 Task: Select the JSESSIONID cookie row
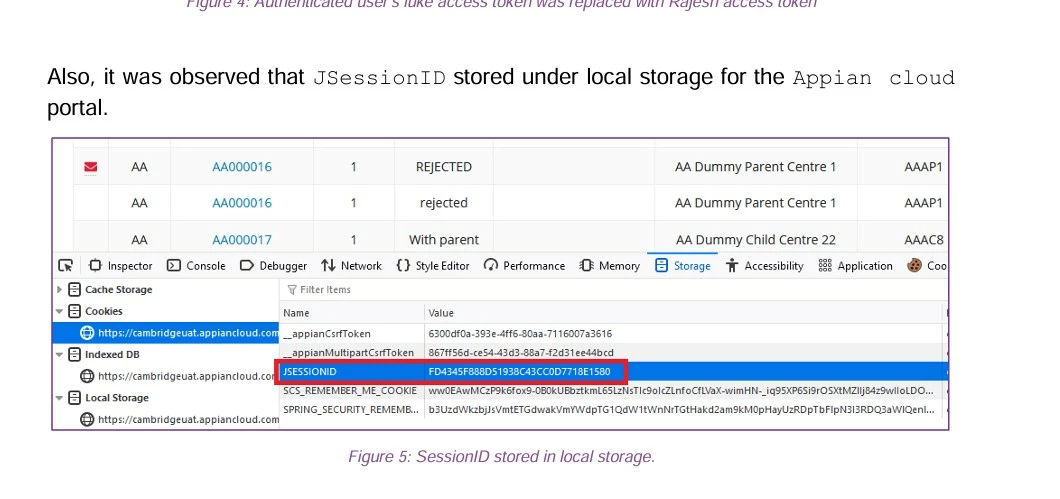612,372
